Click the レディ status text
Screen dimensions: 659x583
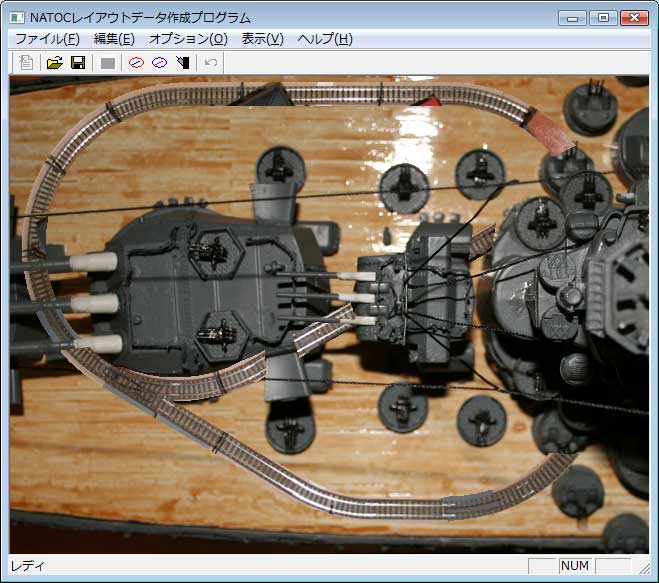pyautogui.click(x=27, y=566)
